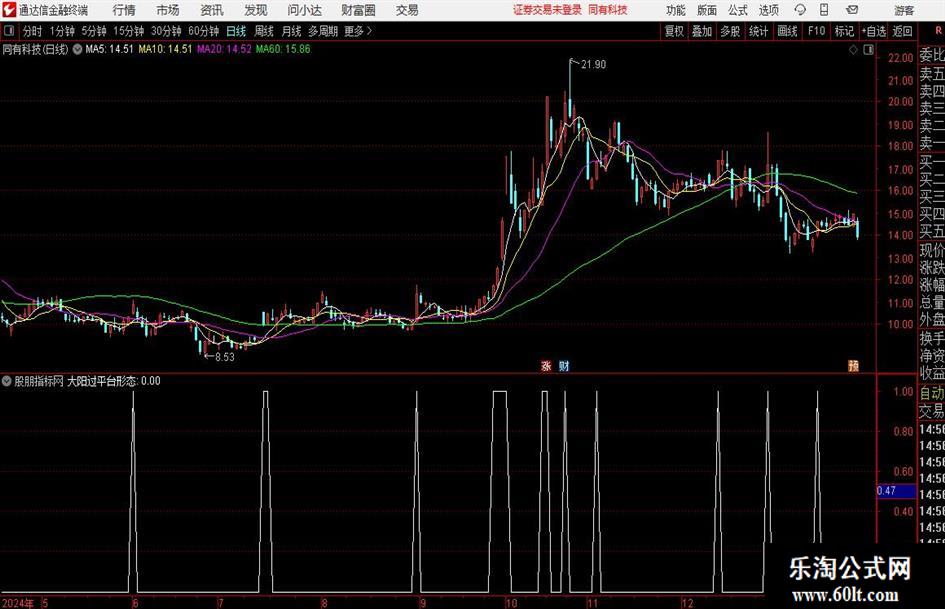Select the 日线 daily period tab
This screenshot has height=609, width=945.
pos(236,31)
